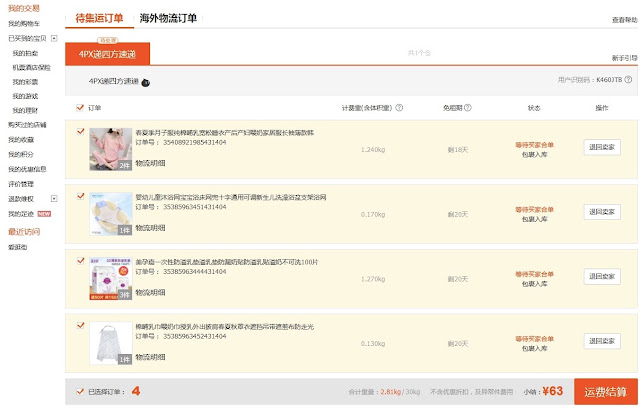
Task: Open 我的积分 in the sidebar
Action: tap(21, 154)
